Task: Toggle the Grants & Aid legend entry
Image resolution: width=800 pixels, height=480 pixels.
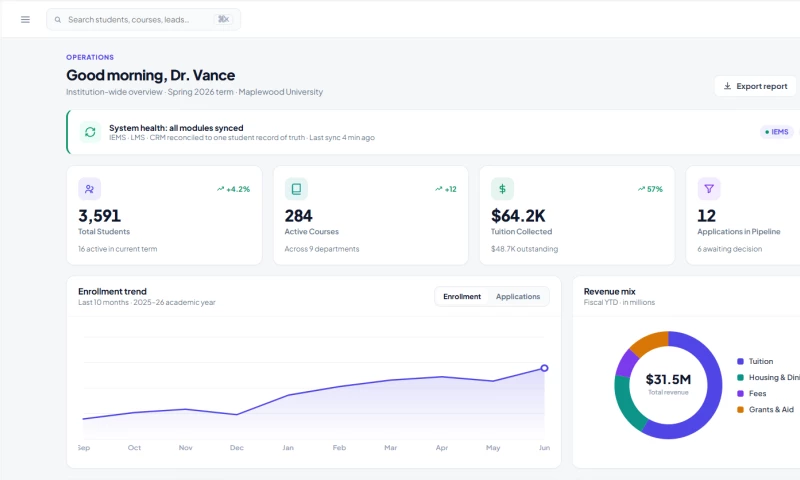Action: (765, 410)
